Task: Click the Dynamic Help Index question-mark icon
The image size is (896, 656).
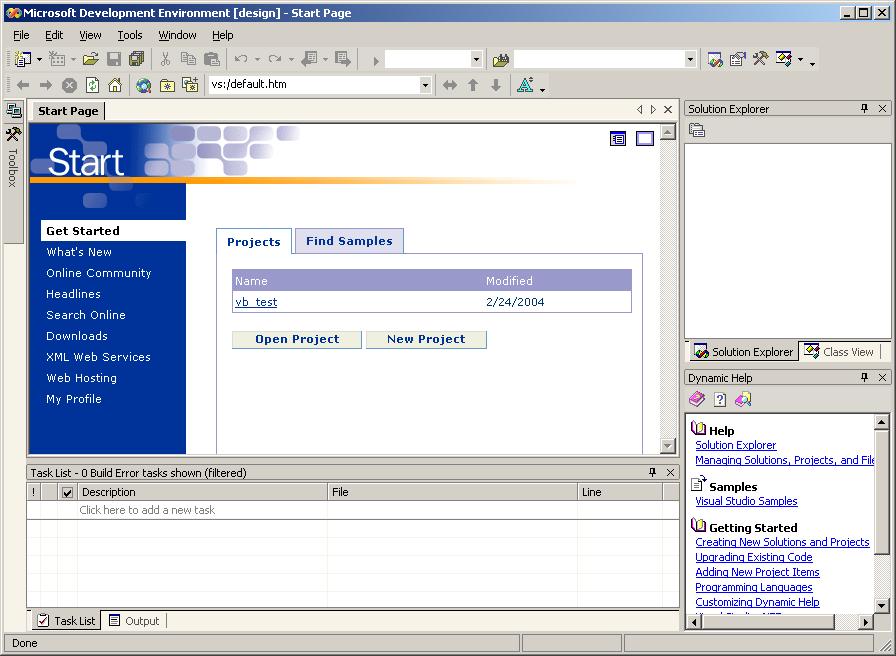Action: pos(720,399)
